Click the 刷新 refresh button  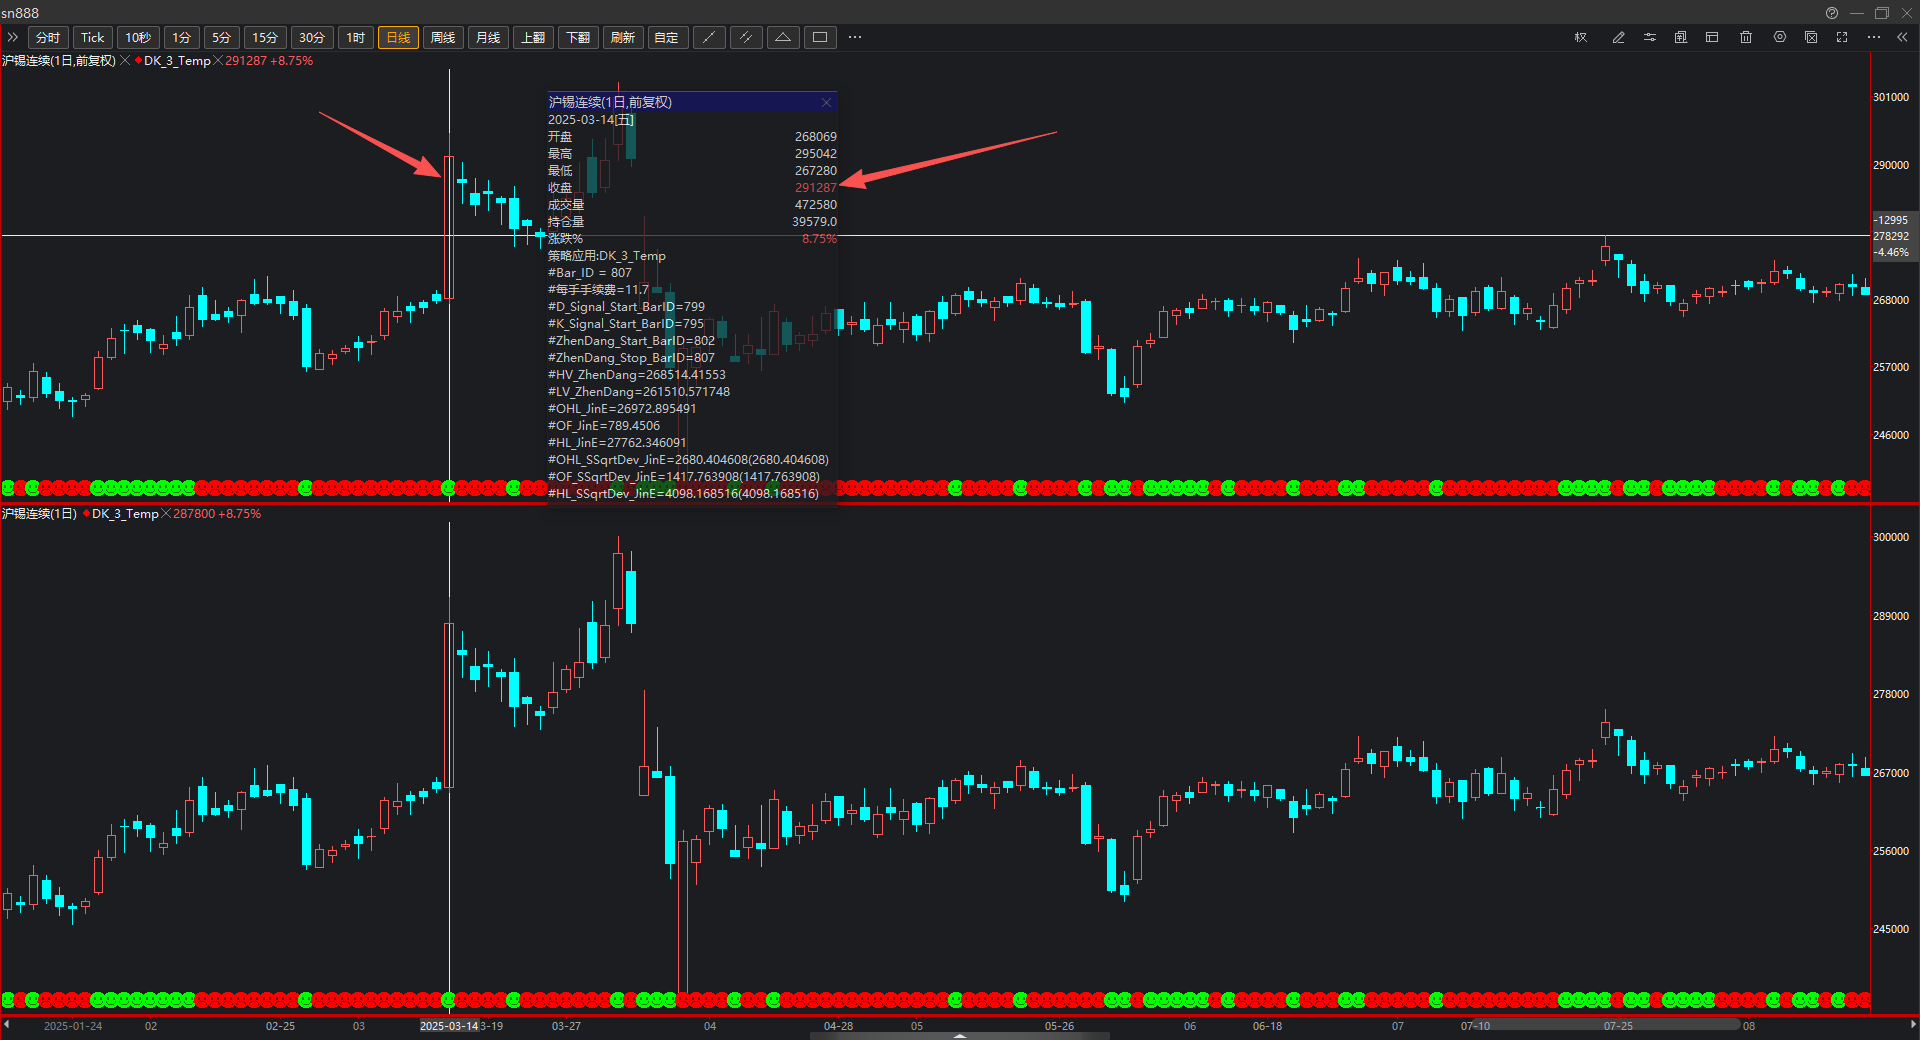coord(623,38)
